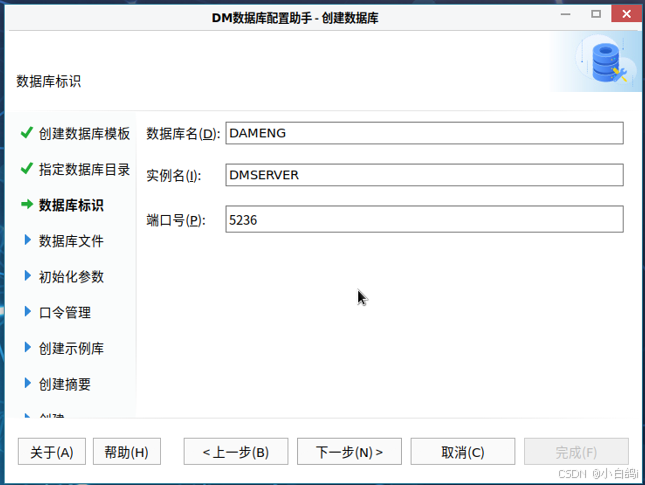Select the 创建数据库模板 step
645x485 pixels.
tap(84, 133)
